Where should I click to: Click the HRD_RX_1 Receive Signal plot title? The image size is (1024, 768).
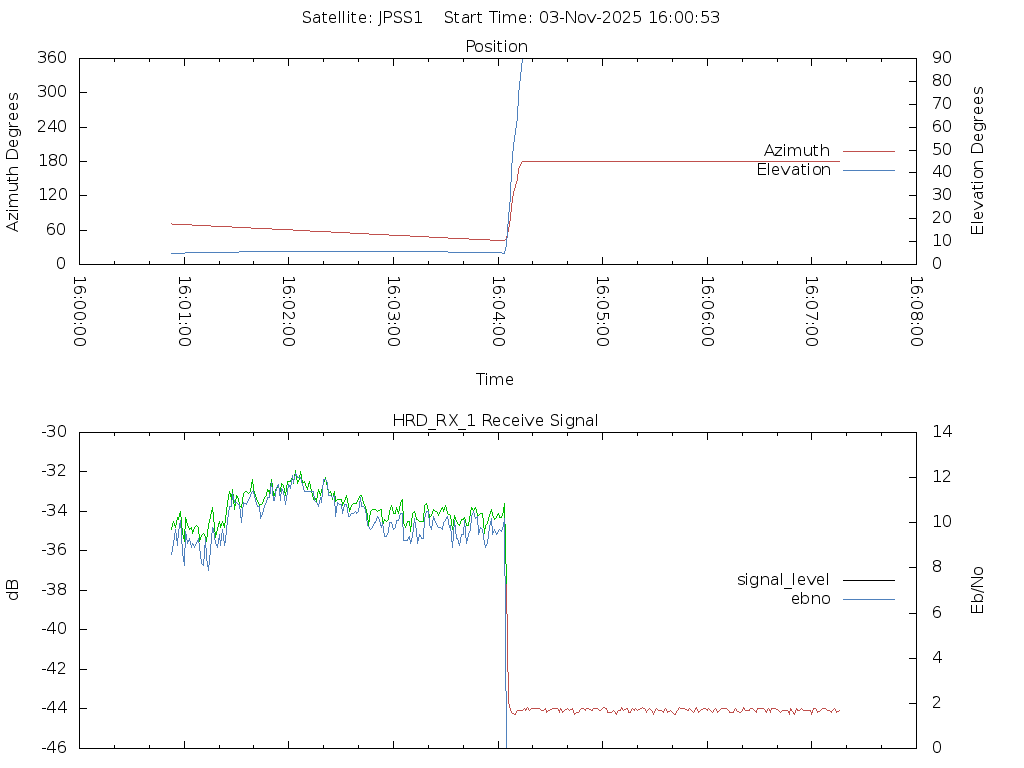[x=495, y=420]
